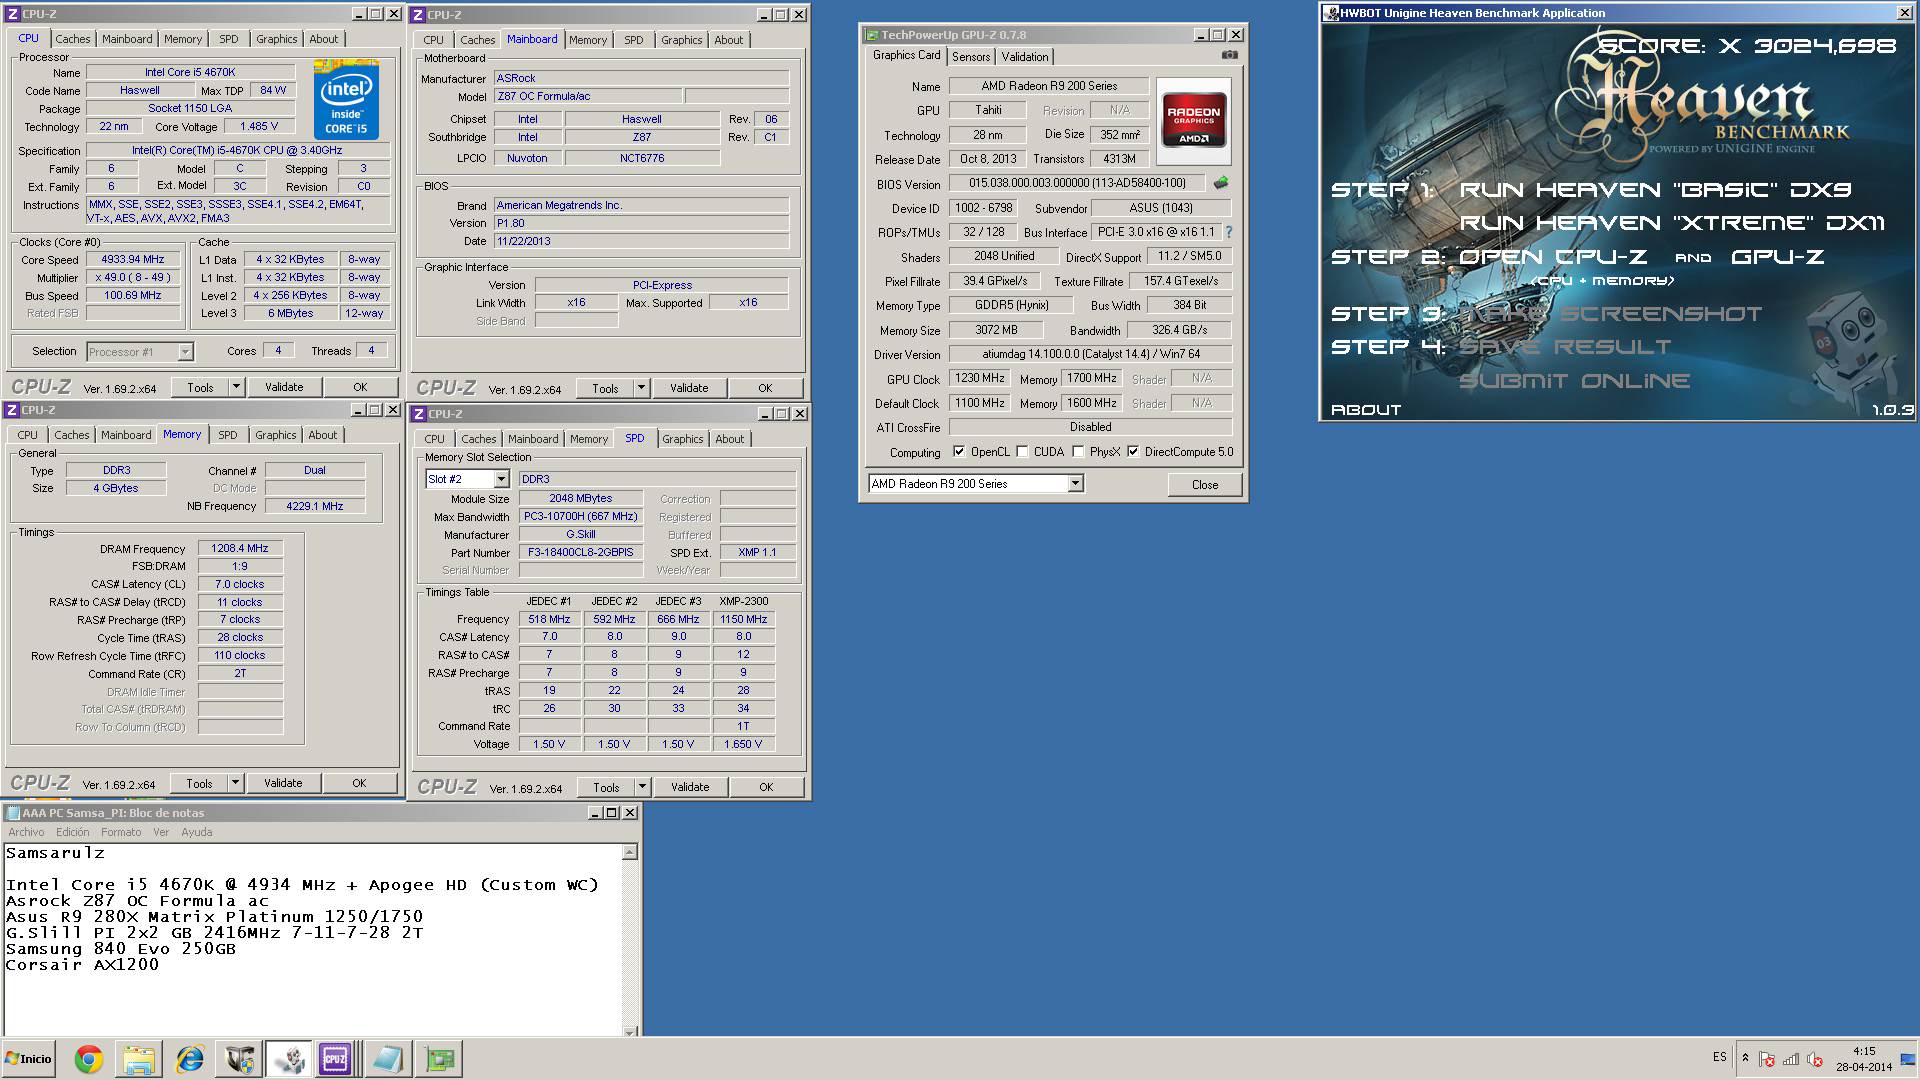Toggle the CUDA checkbox
The width and height of the screenshot is (1920, 1080).
pos(1022,452)
